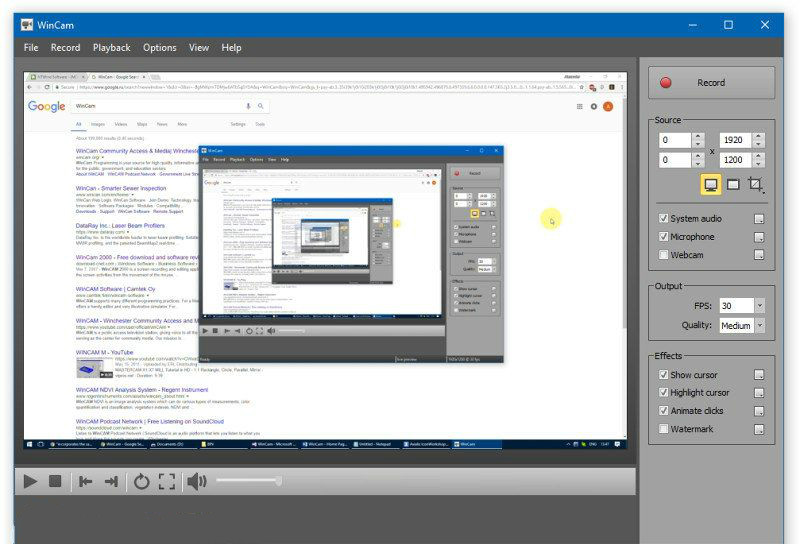Click 'WinCAM Software | Camtek Oy' result
Viewport: 800px width, 544px height.
[115, 289]
